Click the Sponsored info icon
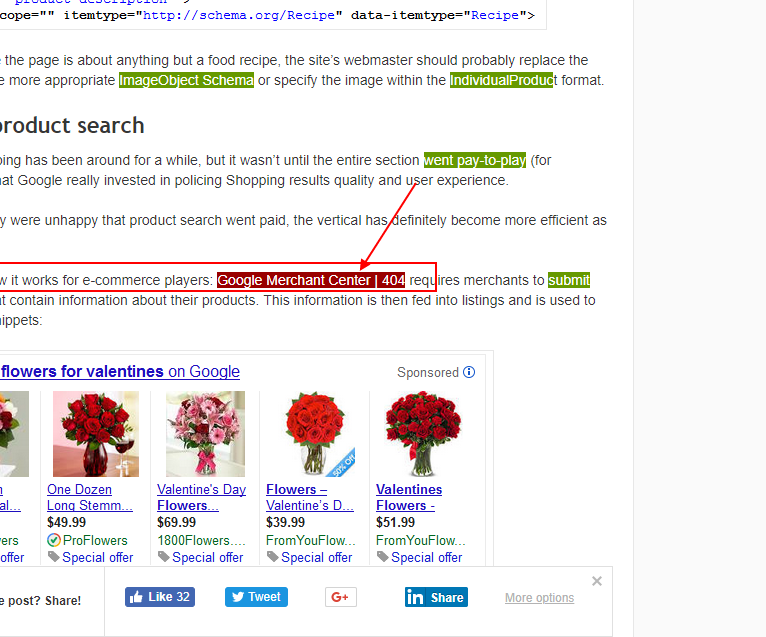 (469, 372)
